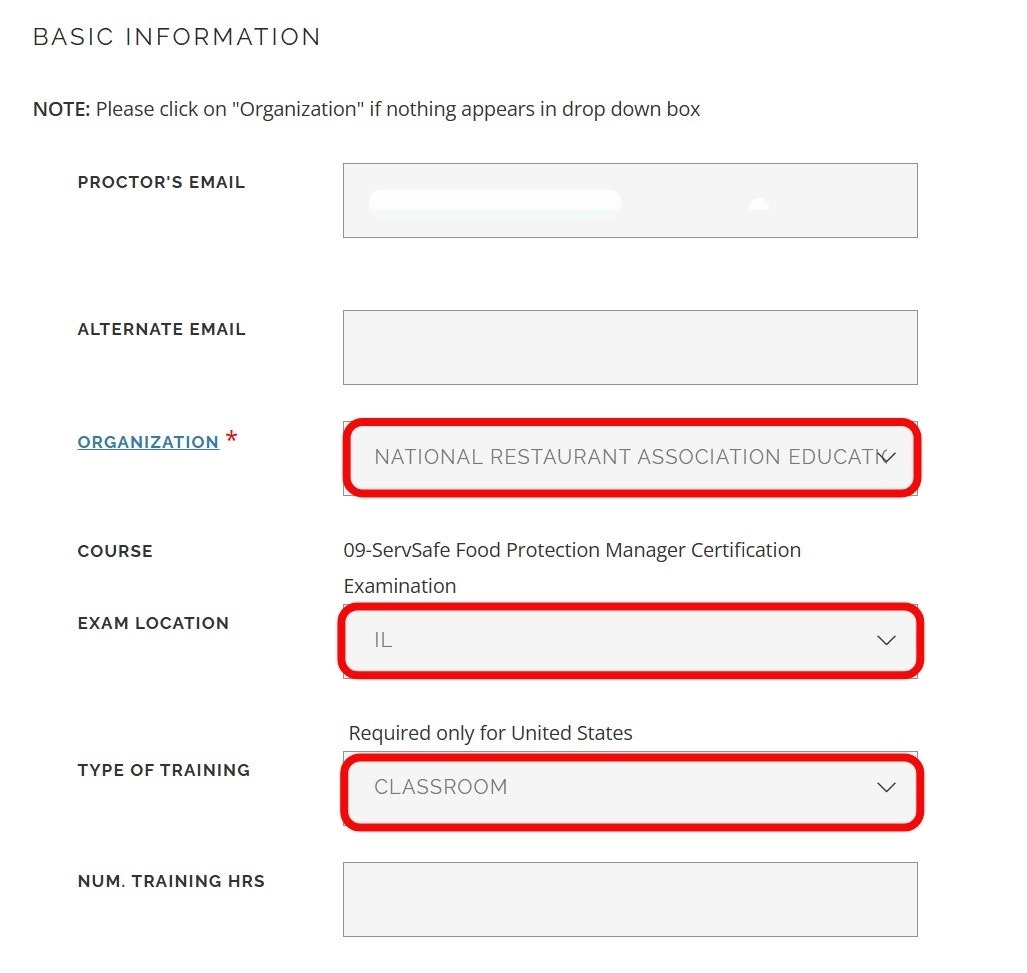Click the Proctor's Email input field
The image size is (1027, 973).
pyautogui.click(x=629, y=200)
